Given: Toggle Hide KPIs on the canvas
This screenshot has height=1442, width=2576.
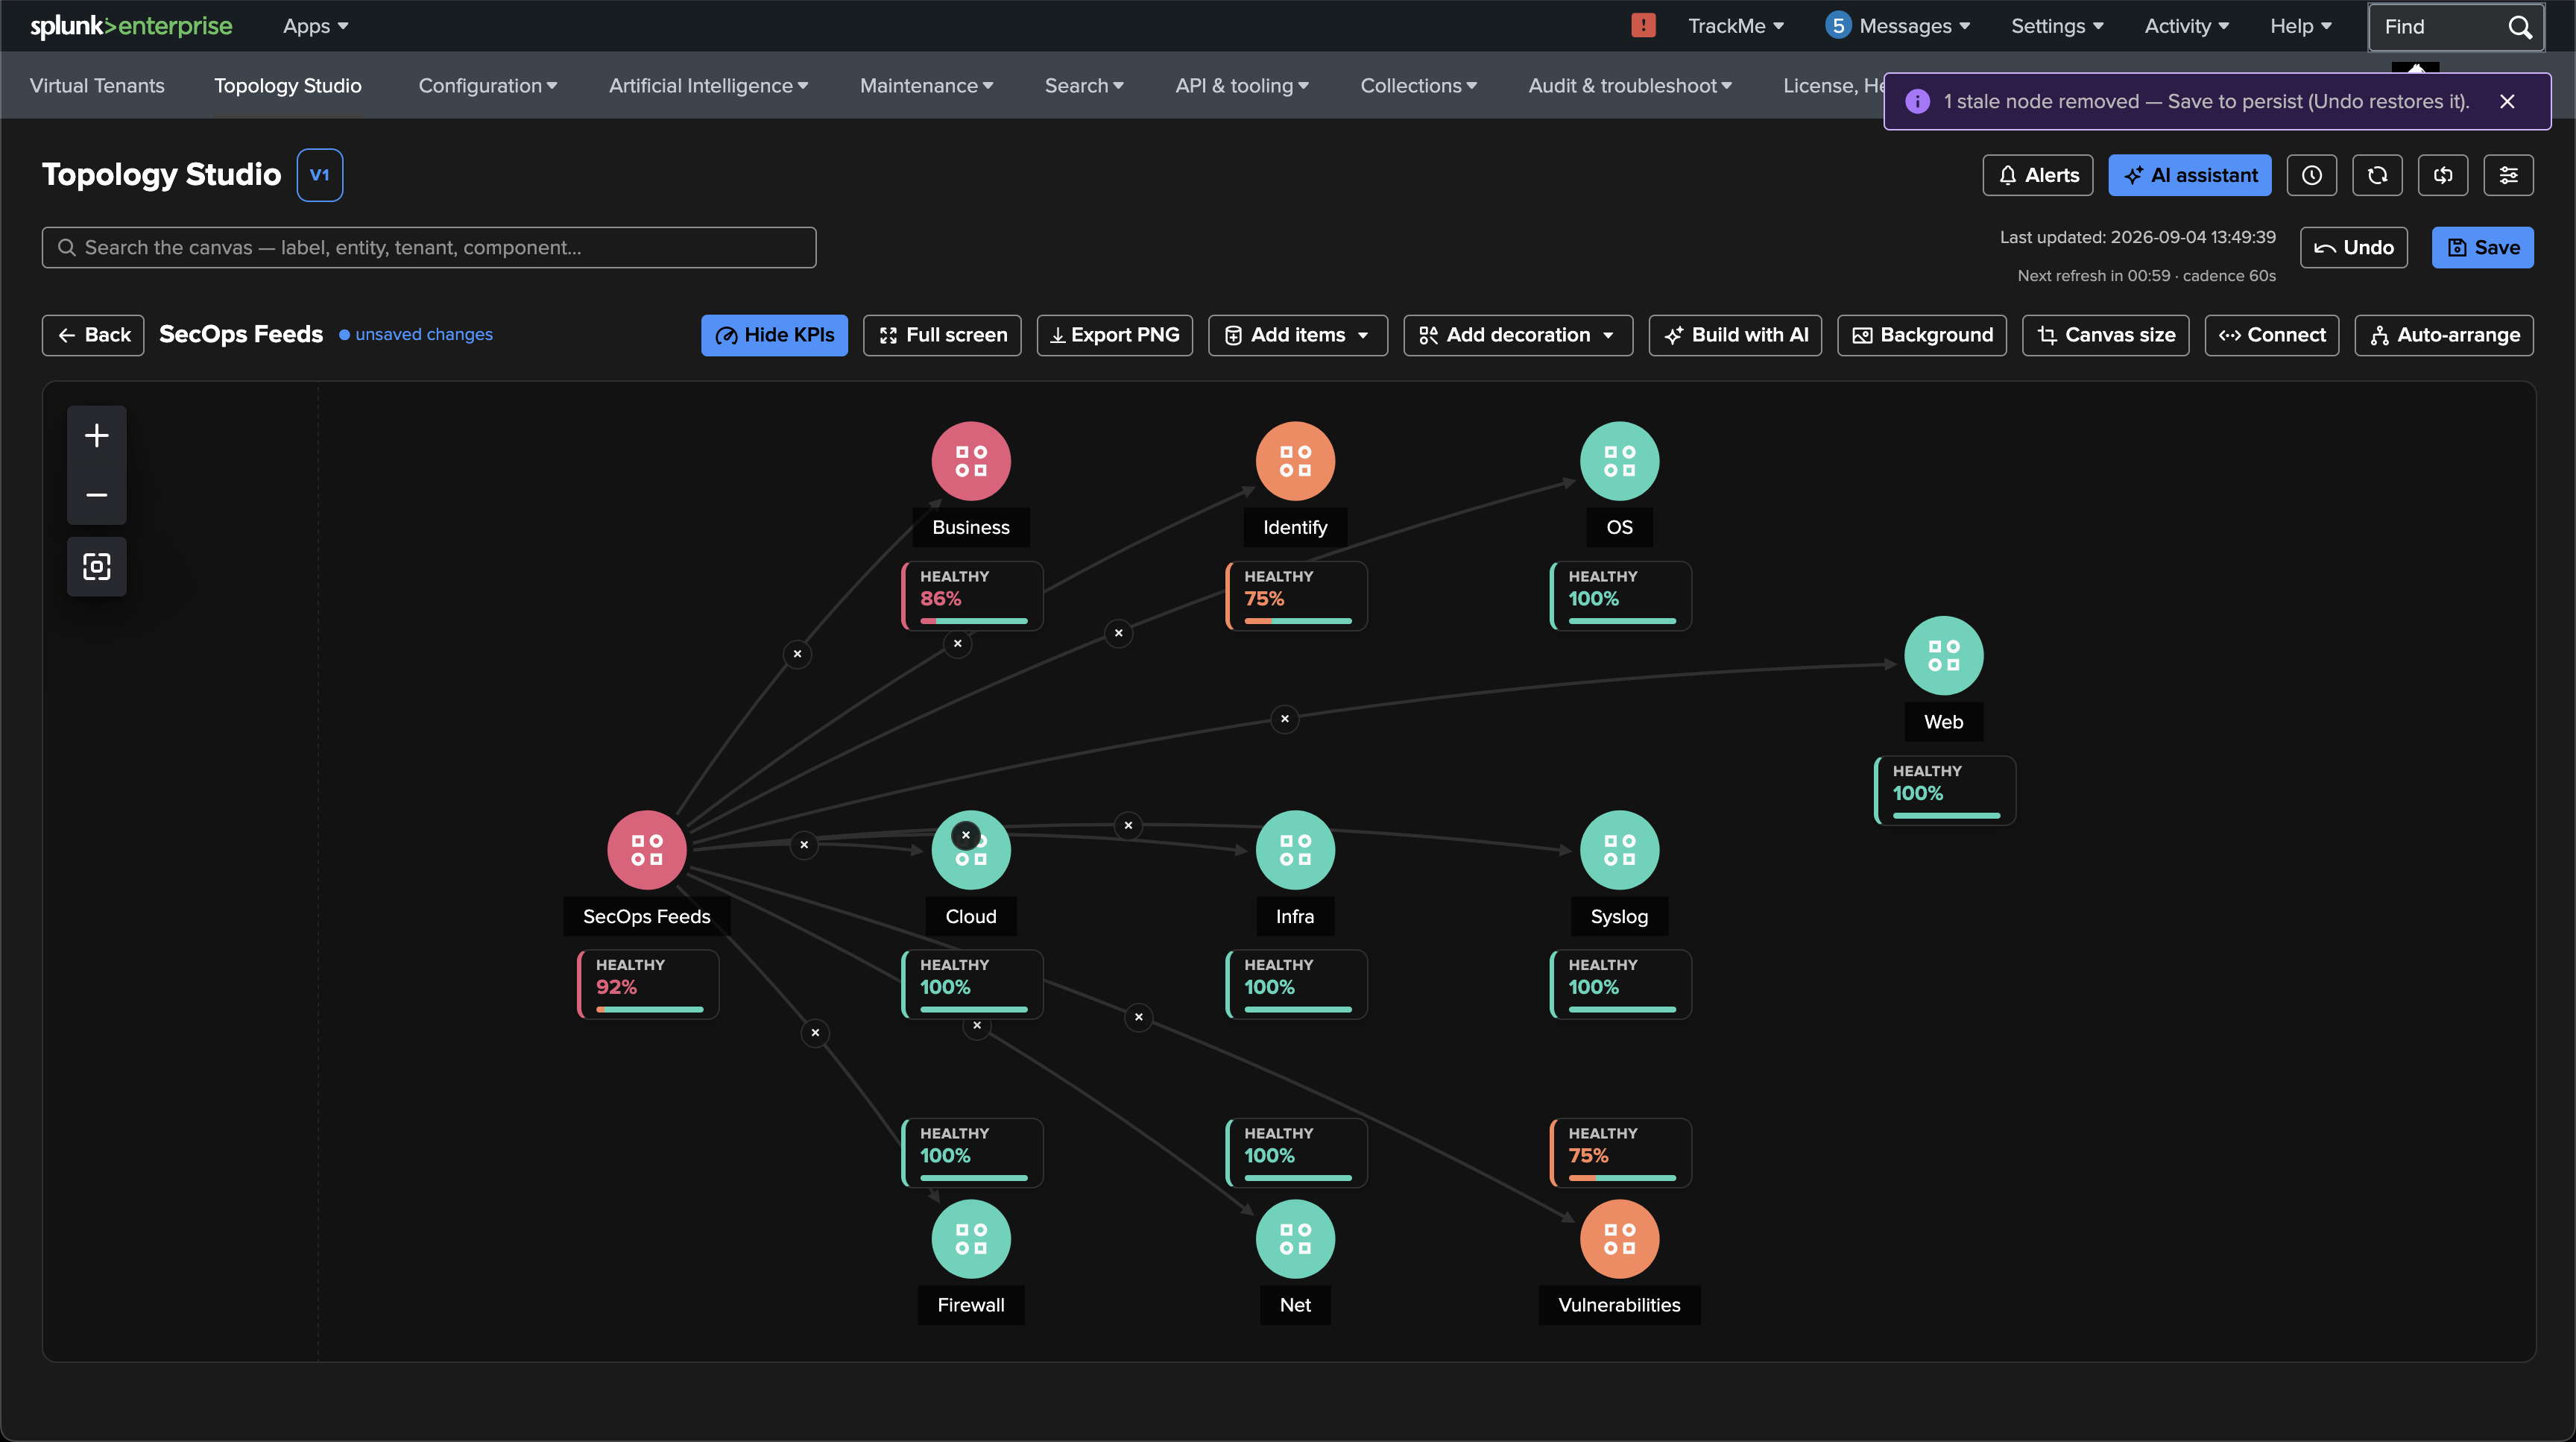Looking at the screenshot, I should click(x=774, y=335).
